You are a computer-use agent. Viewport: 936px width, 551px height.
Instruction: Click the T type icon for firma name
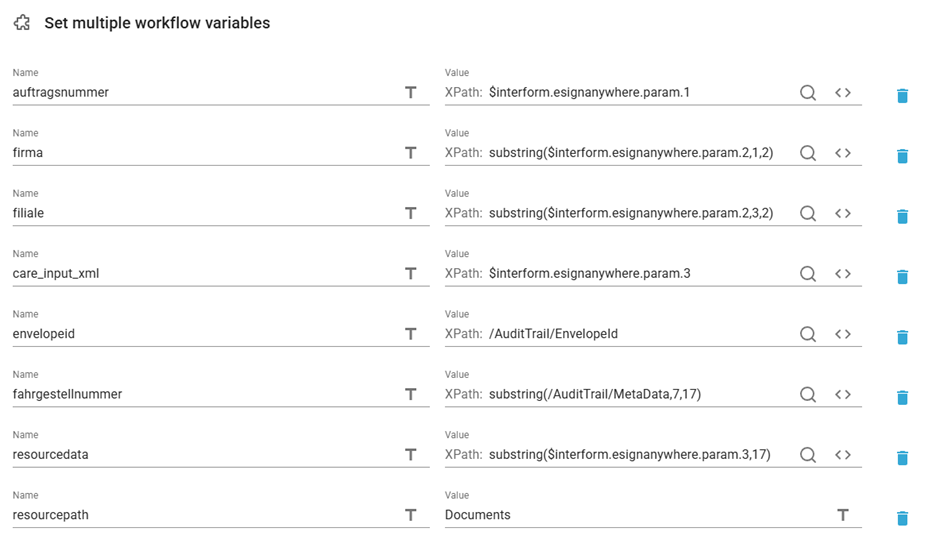coord(411,153)
